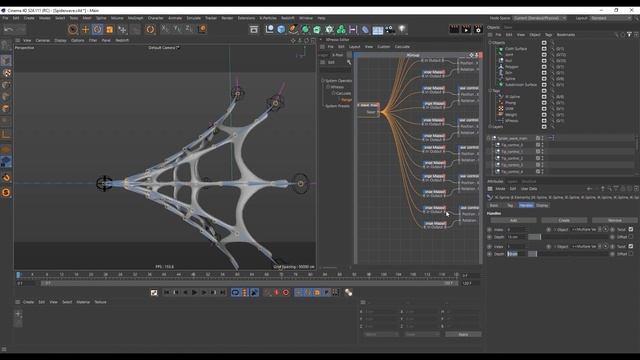Select the Model mode icon
The height and width of the screenshot is (360, 640).
6,60
